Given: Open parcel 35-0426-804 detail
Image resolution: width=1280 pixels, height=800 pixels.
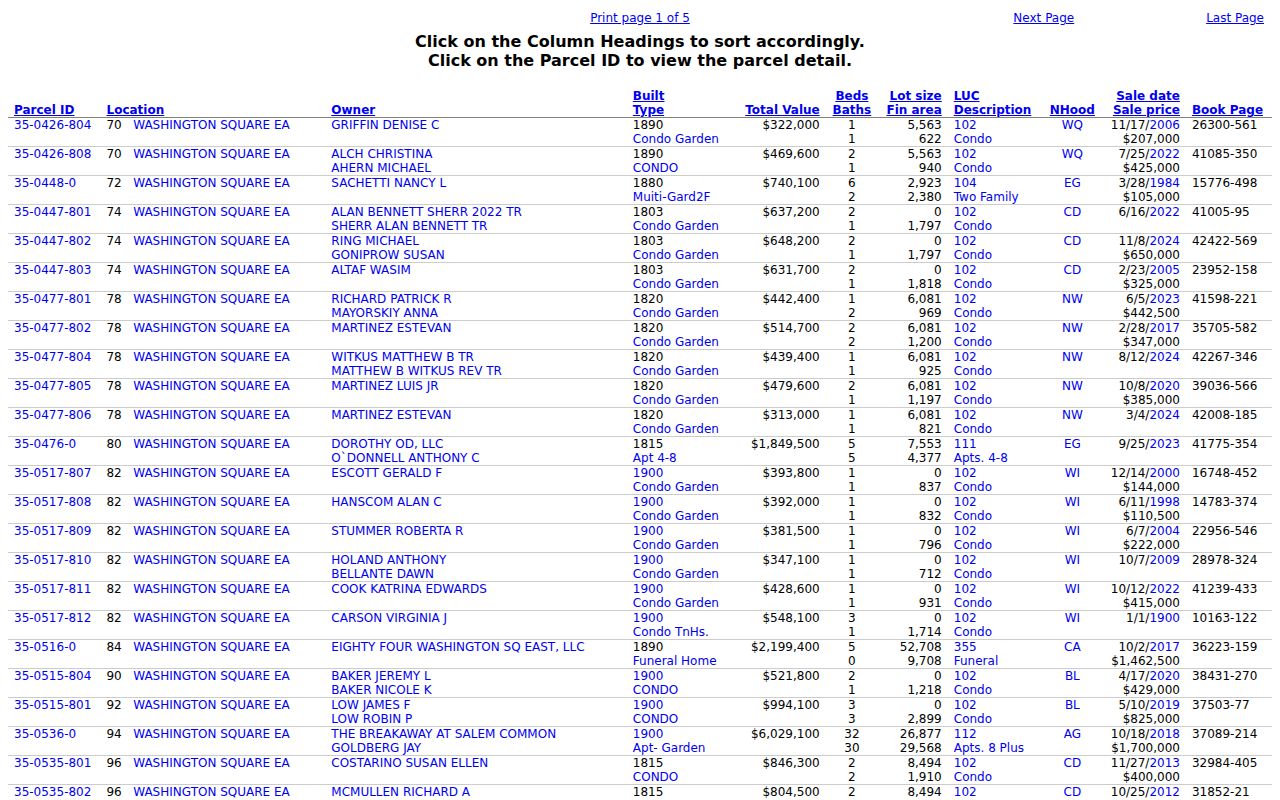Looking at the screenshot, I should (52, 125).
